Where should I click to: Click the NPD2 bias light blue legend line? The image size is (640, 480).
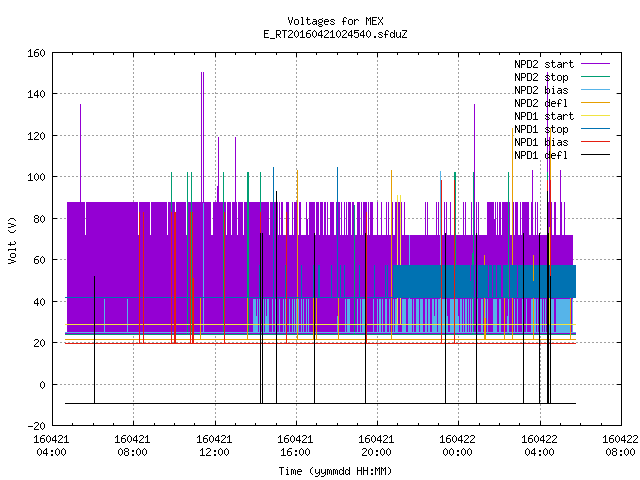click(595, 90)
